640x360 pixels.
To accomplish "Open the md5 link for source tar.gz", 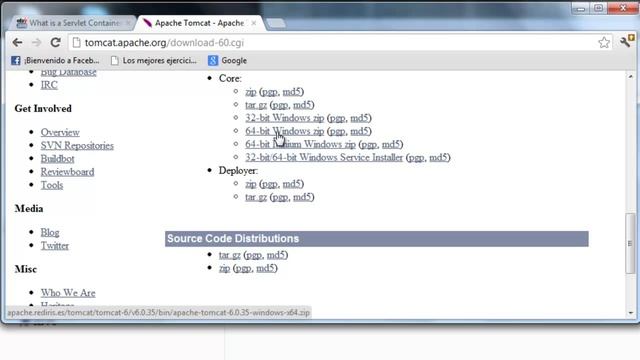I will (276, 255).
